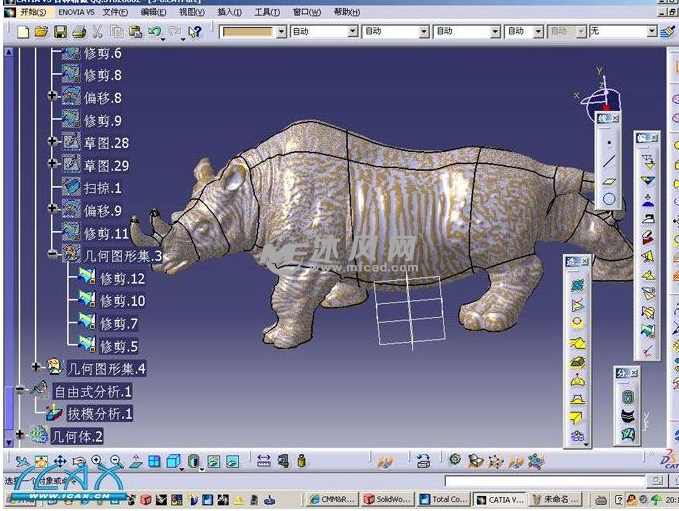679x511 pixels.
Task: Click the Print icon in the toolbar
Action: point(78,32)
